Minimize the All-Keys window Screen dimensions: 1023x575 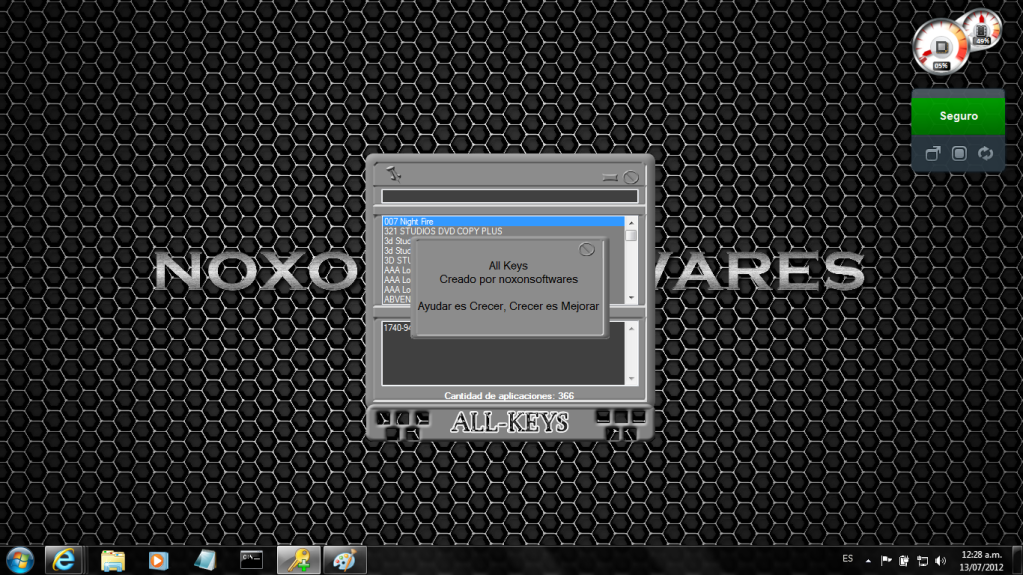(x=610, y=177)
